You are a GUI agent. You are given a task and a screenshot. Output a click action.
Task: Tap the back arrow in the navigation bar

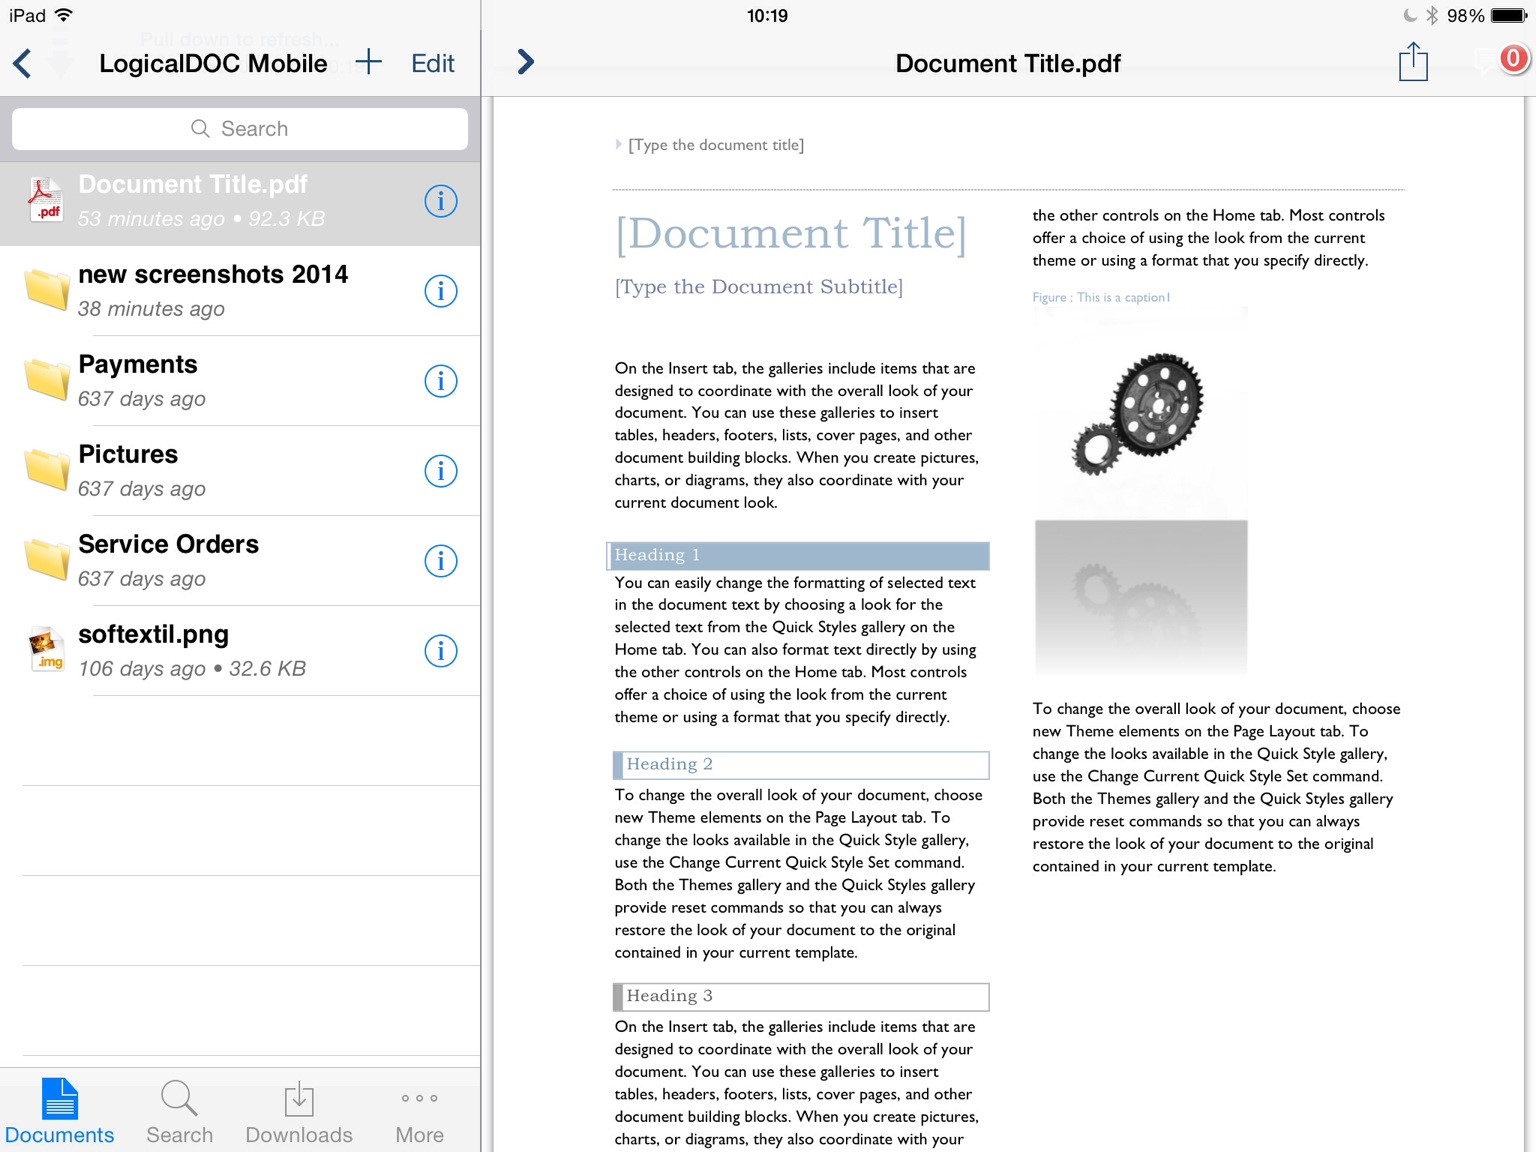22,63
